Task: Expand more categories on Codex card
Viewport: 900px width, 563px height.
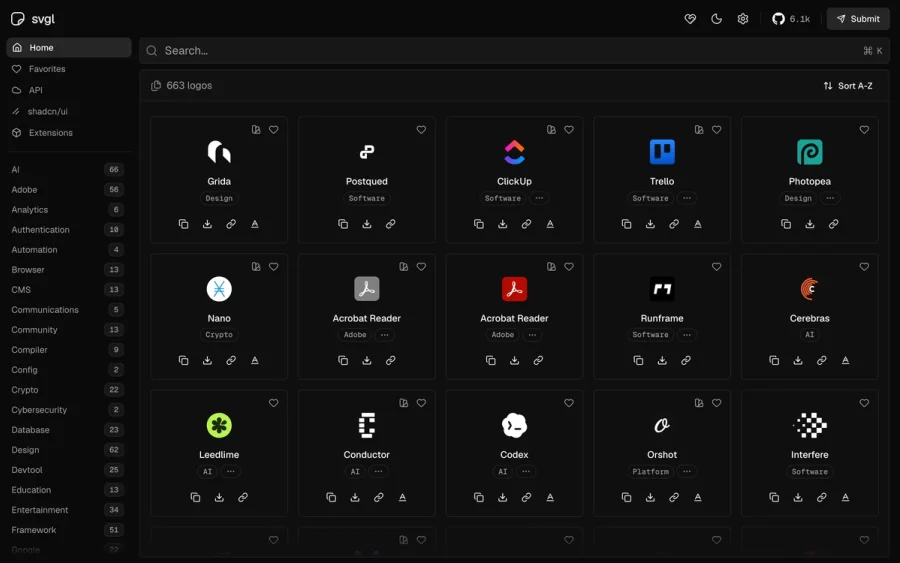Action: 526,472
